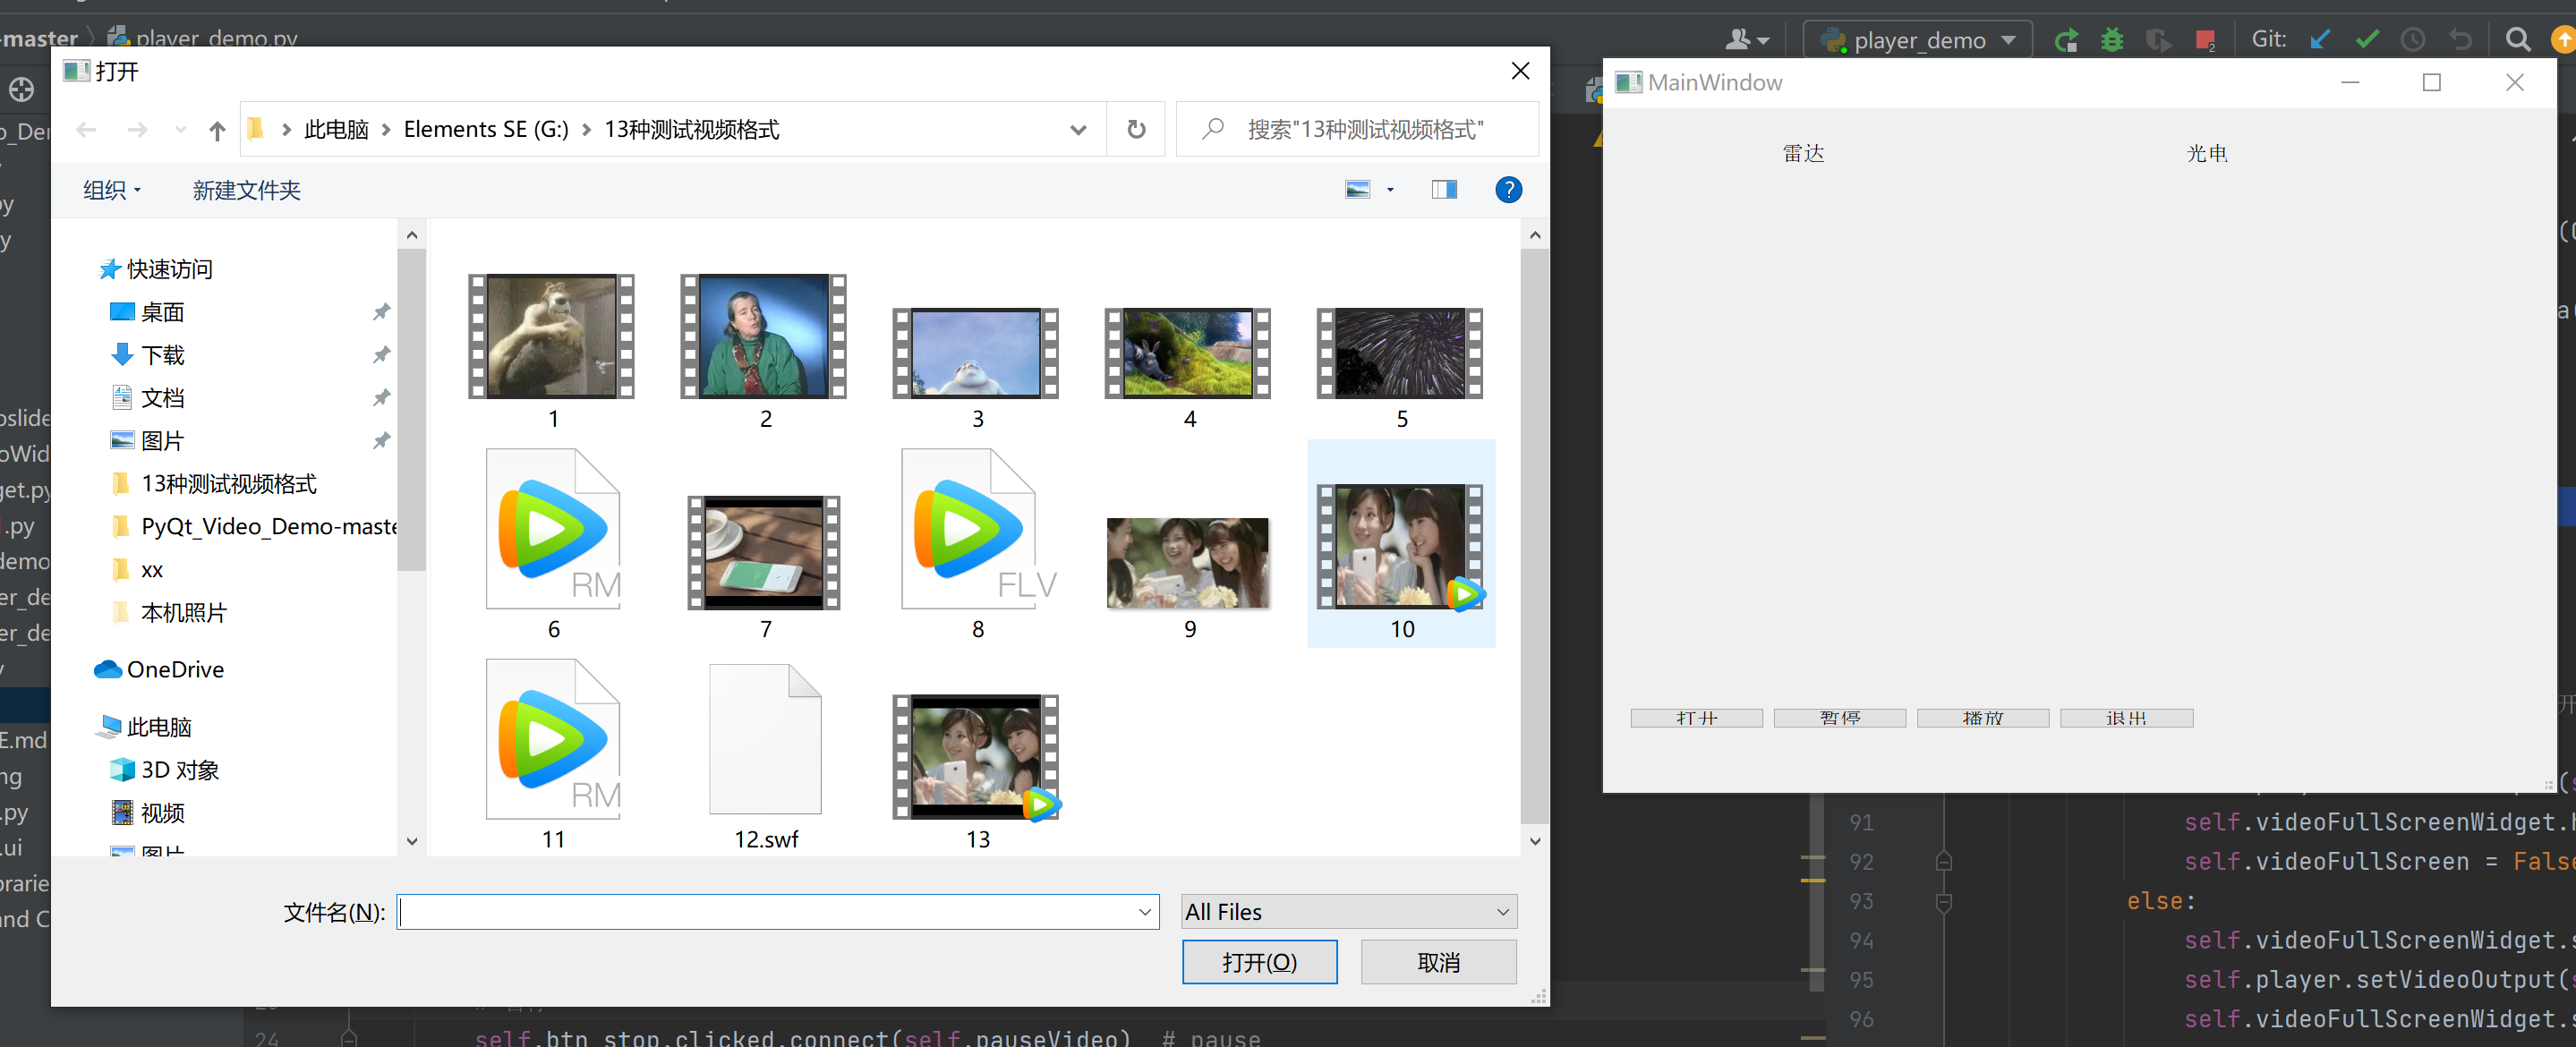
Task: Expand the file name history dropdown
Action: click(x=1144, y=911)
